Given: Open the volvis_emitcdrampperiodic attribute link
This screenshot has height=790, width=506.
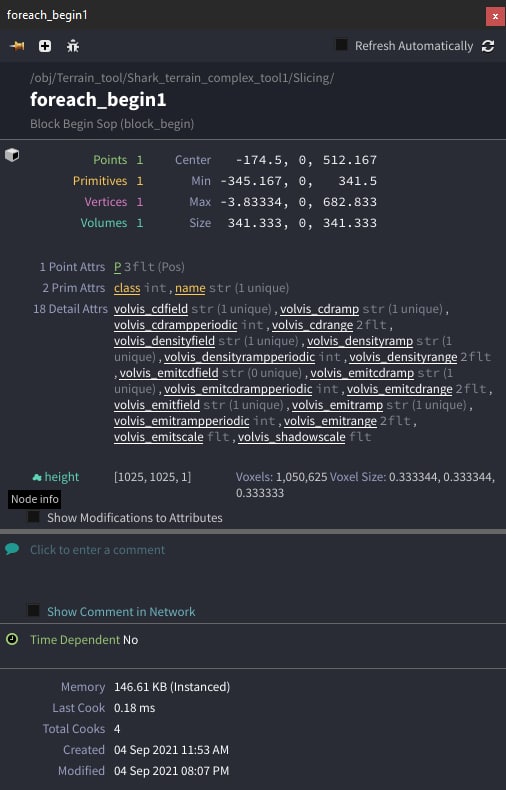Looking at the screenshot, I should (x=238, y=389).
